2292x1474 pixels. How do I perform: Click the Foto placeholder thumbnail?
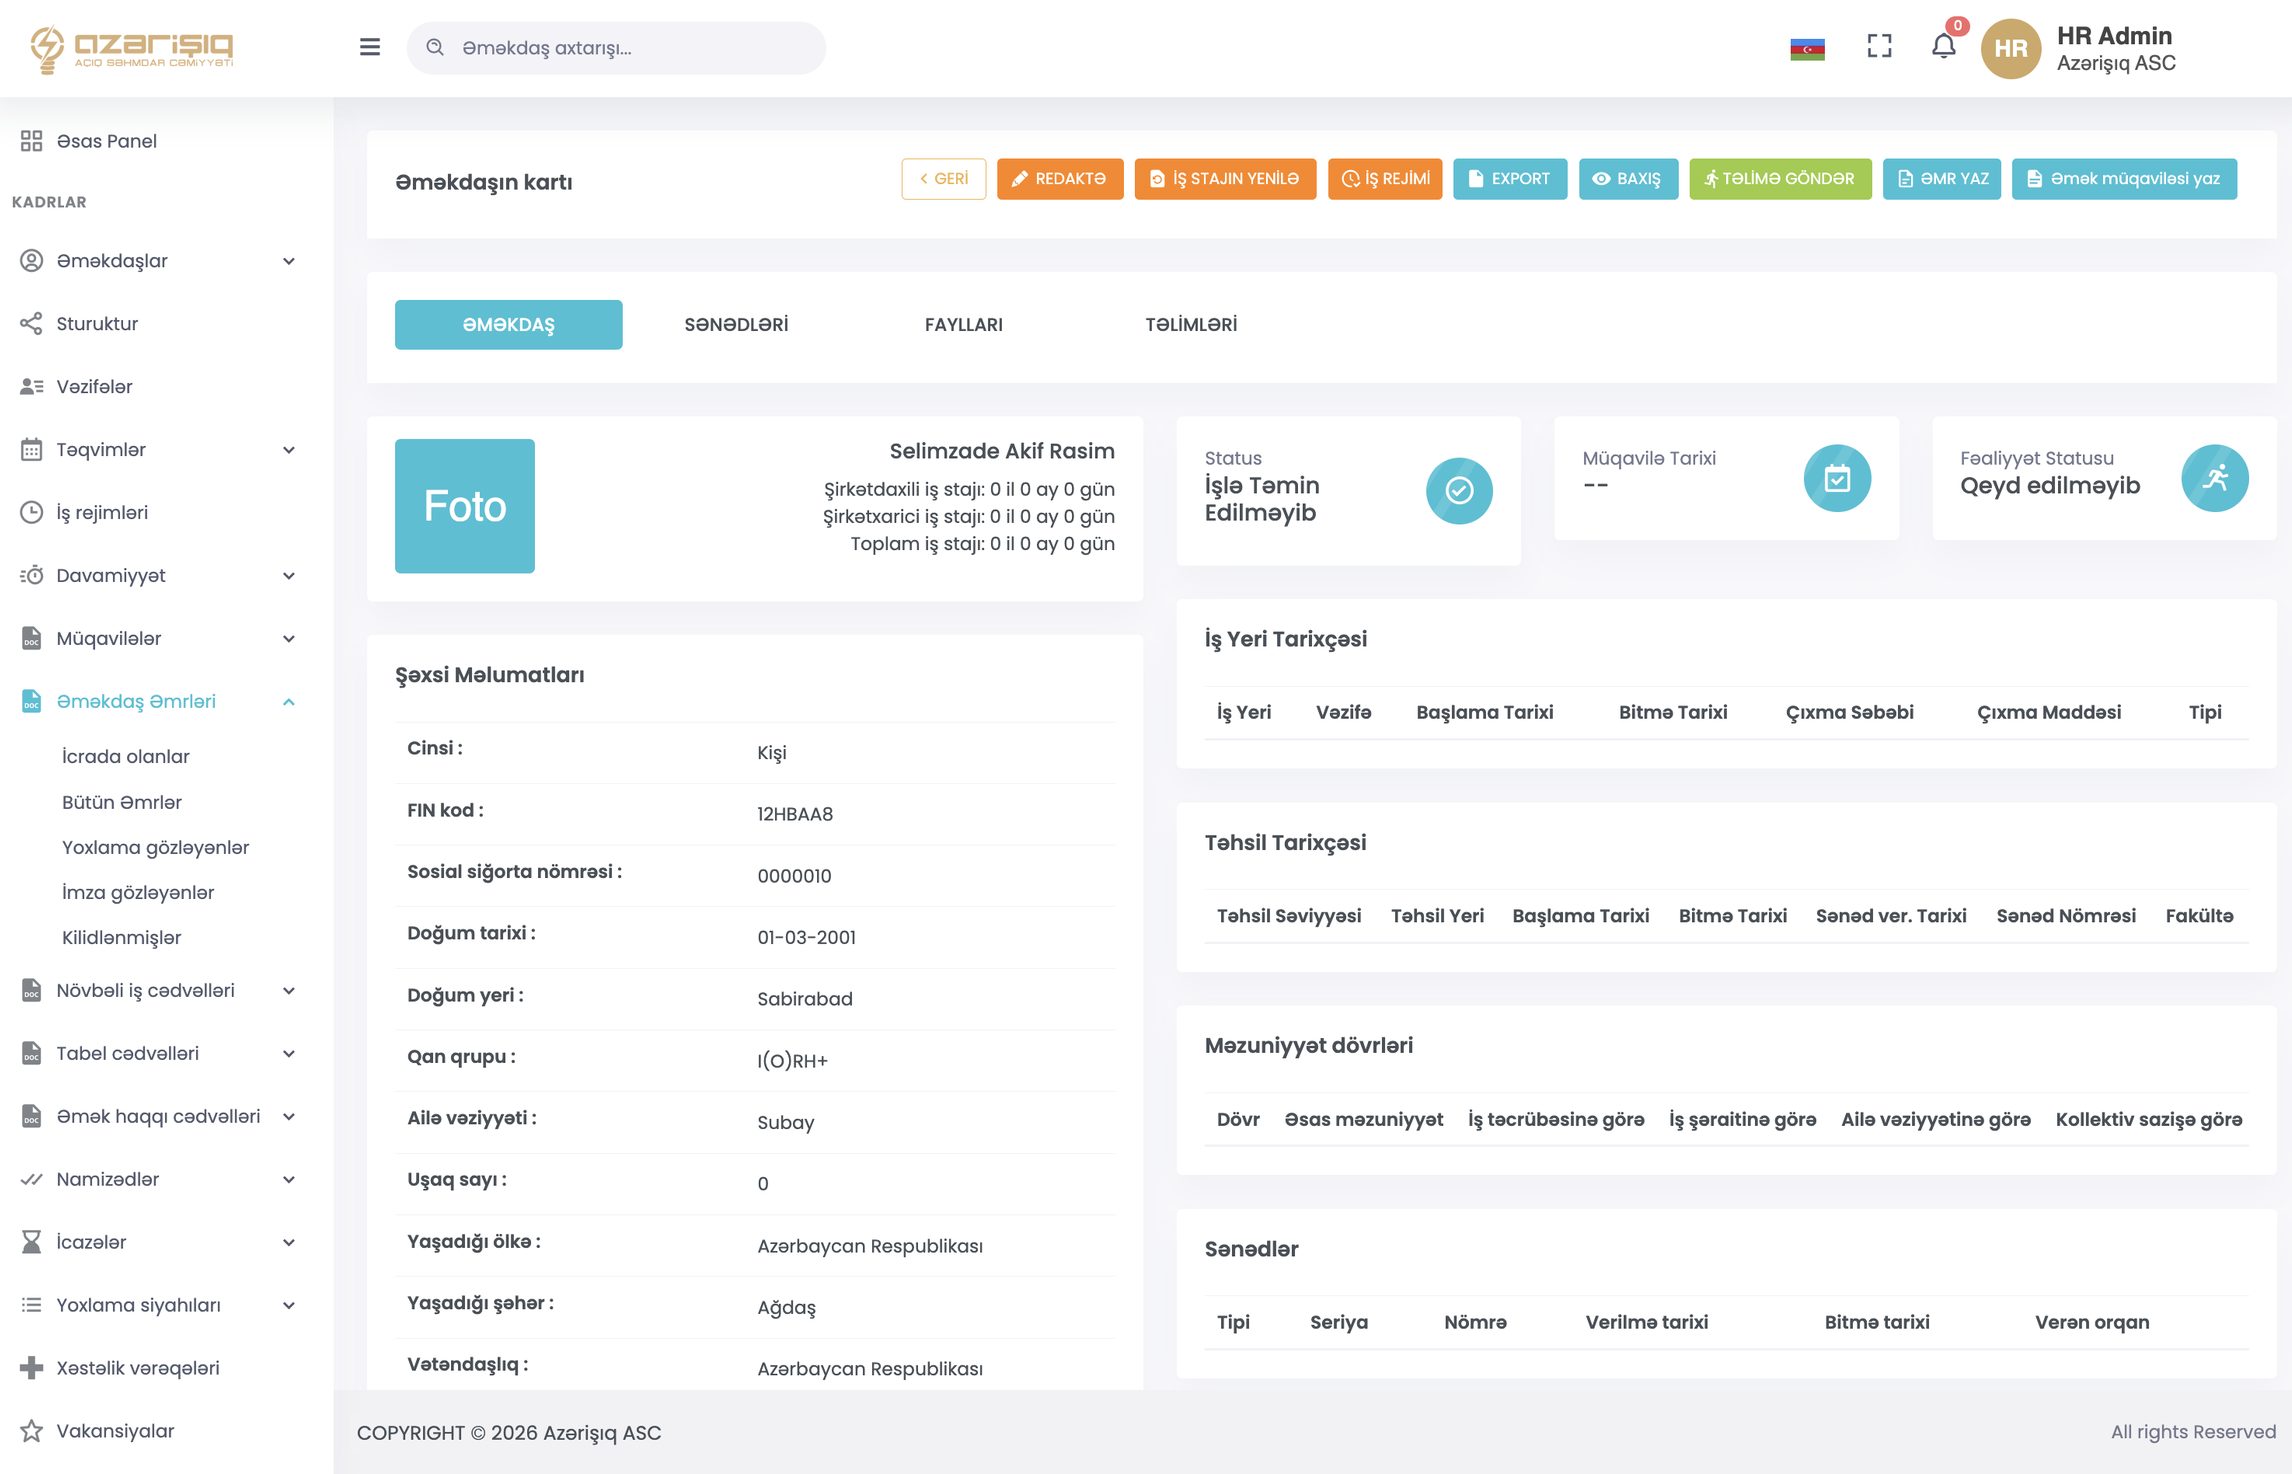[464, 506]
